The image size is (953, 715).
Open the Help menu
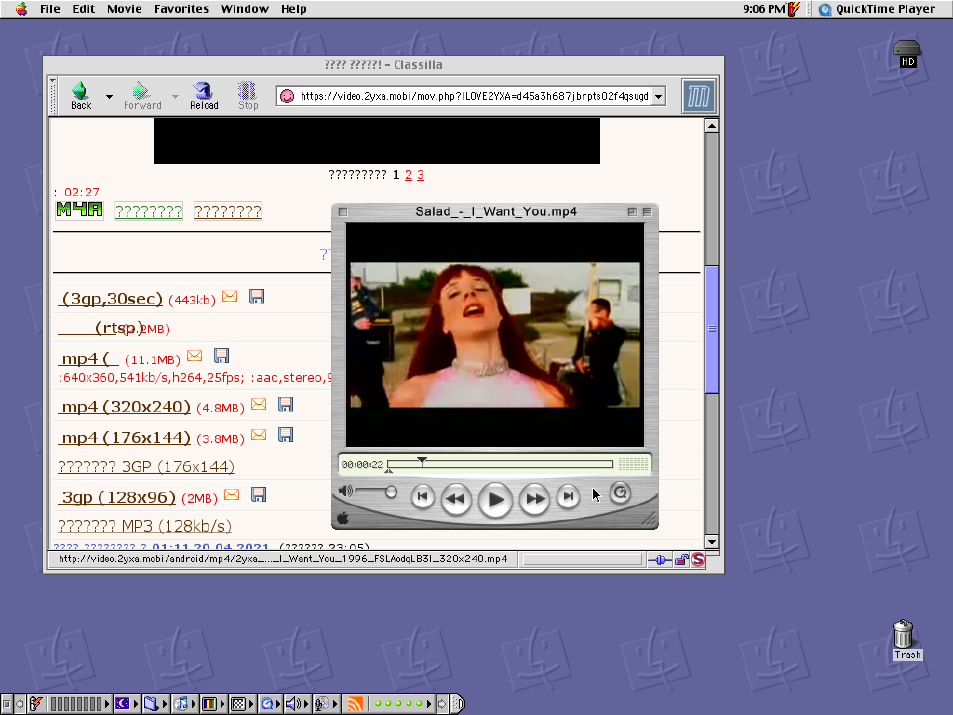tap(294, 9)
